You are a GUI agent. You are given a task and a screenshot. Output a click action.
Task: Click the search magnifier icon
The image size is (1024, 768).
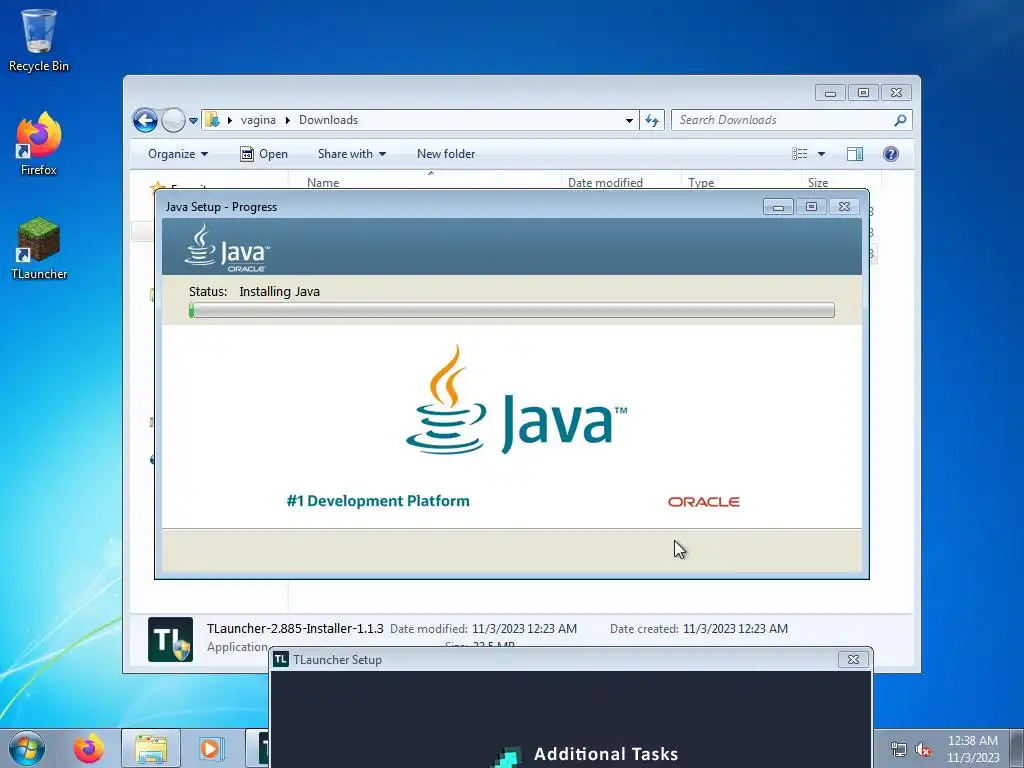901,120
